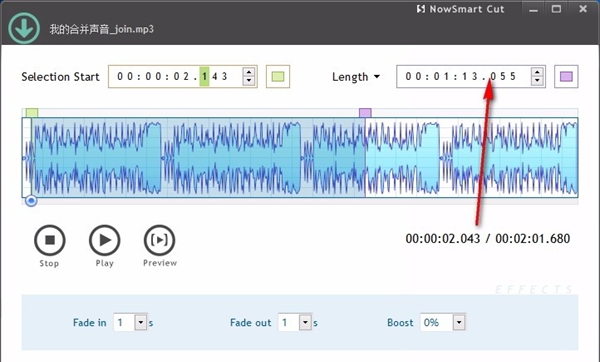Click the unselected waveform region on right
This screenshot has height=362, width=600.
471,157
